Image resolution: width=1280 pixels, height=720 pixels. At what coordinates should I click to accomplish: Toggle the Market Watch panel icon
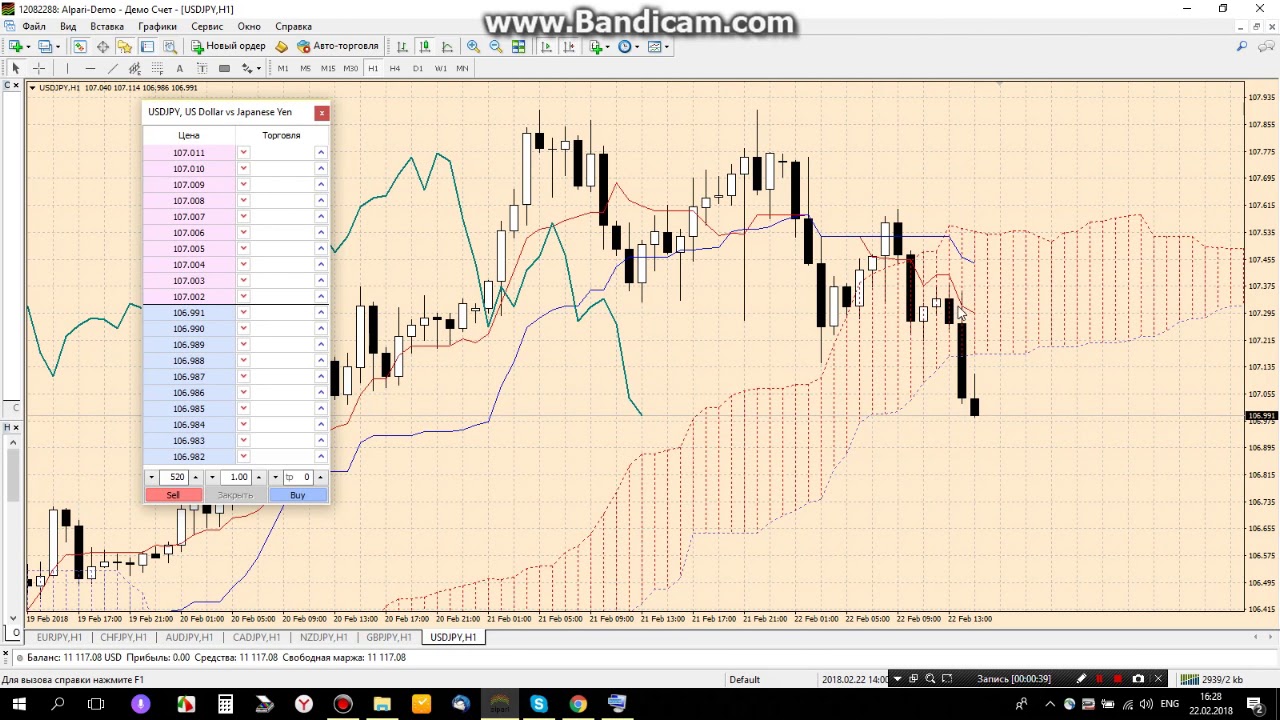(x=79, y=46)
